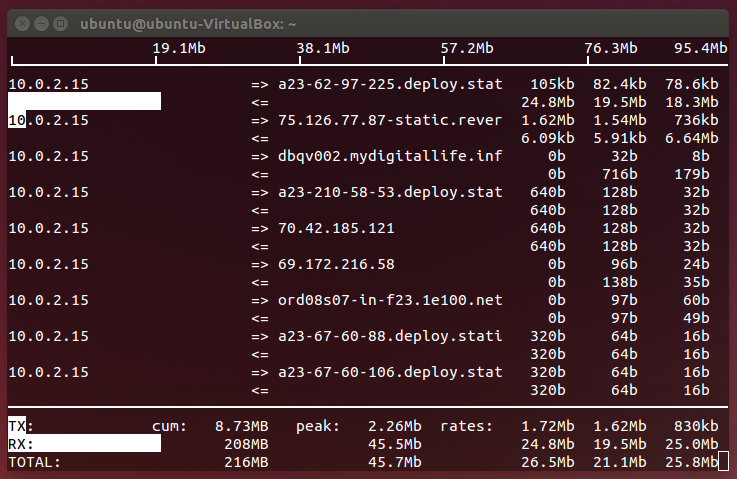The width and height of the screenshot is (737, 479).
Task: Click the 6.64Mb rate value
Action: coord(691,139)
